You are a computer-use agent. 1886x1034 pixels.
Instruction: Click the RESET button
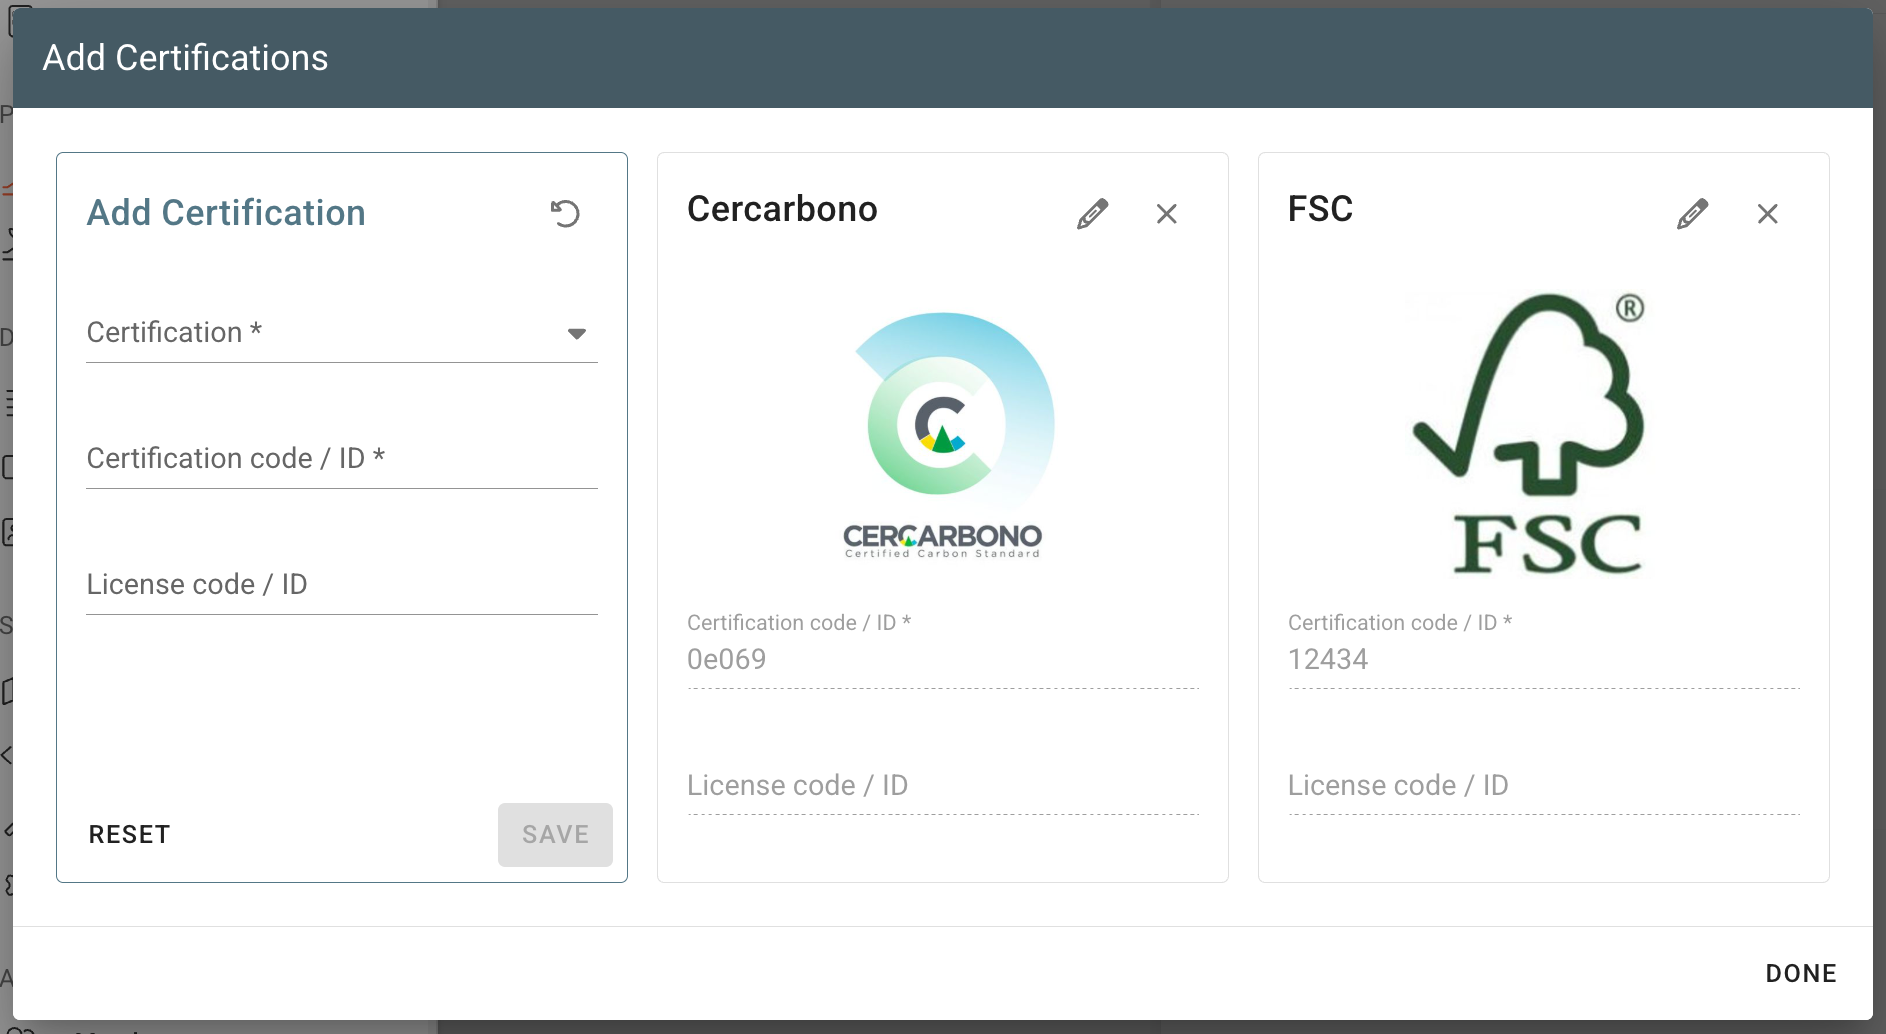[x=130, y=835]
